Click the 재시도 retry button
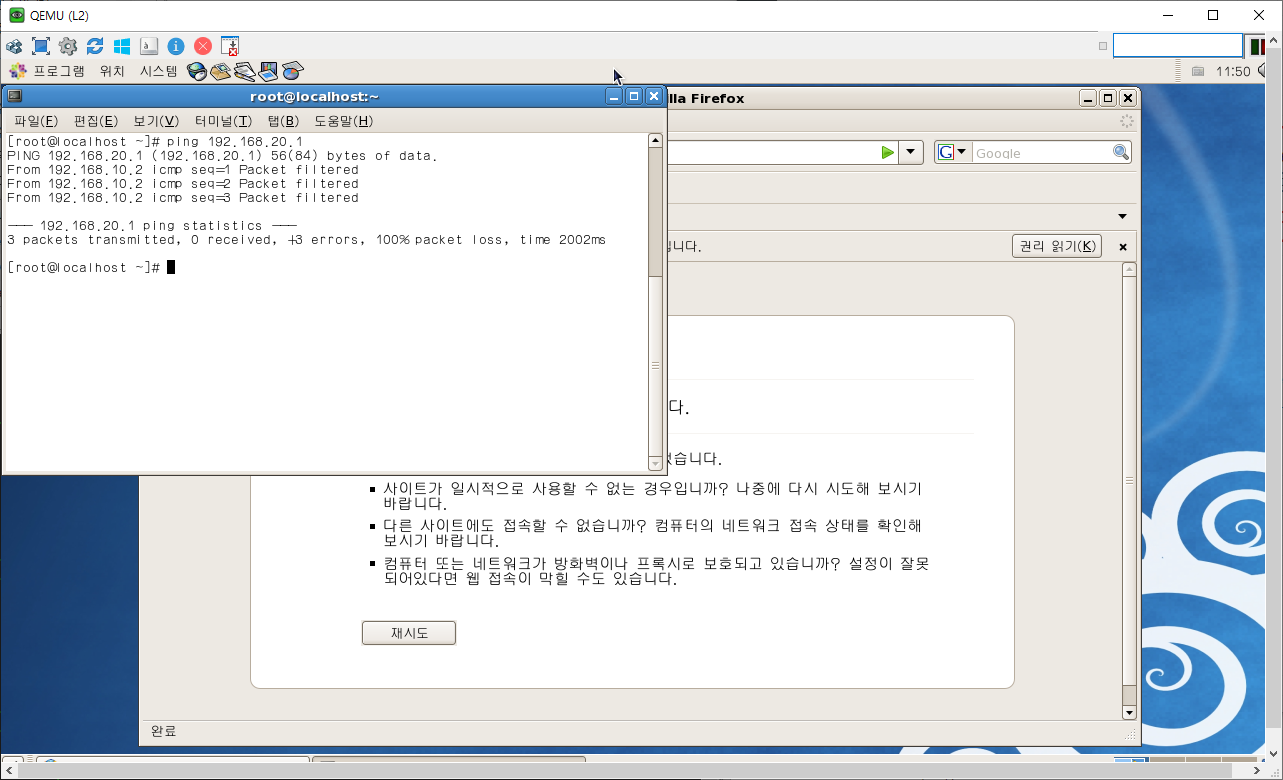 pyautogui.click(x=408, y=633)
